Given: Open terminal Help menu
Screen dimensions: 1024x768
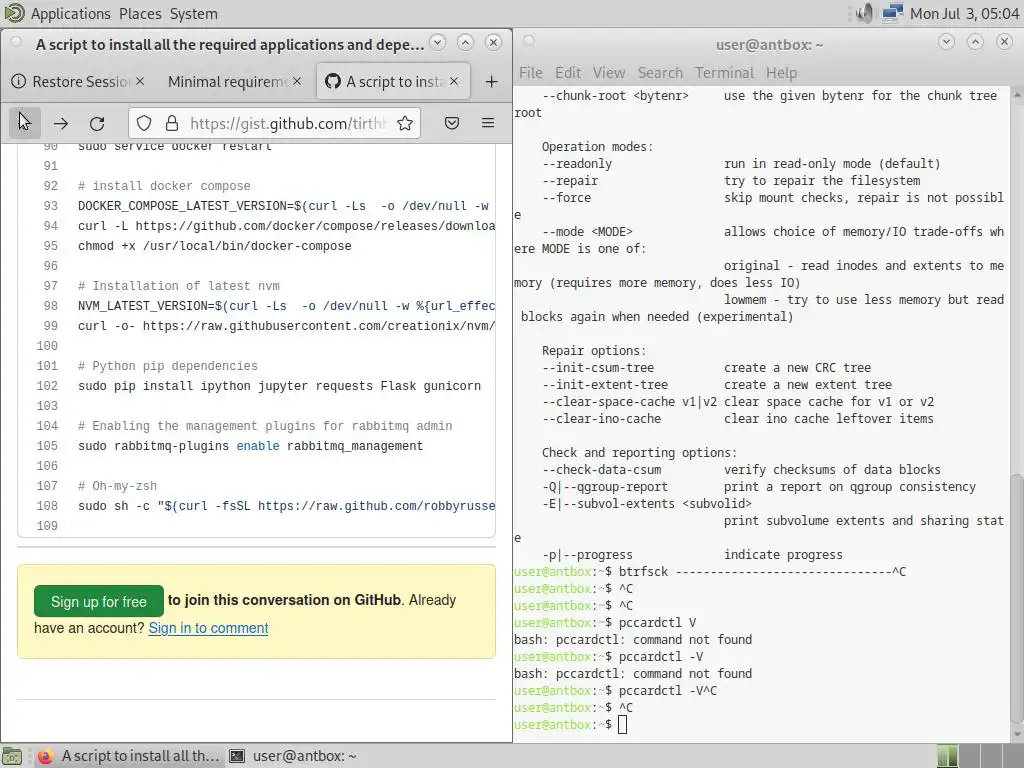Looking at the screenshot, I should pyautogui.click(x=782, y=72).
